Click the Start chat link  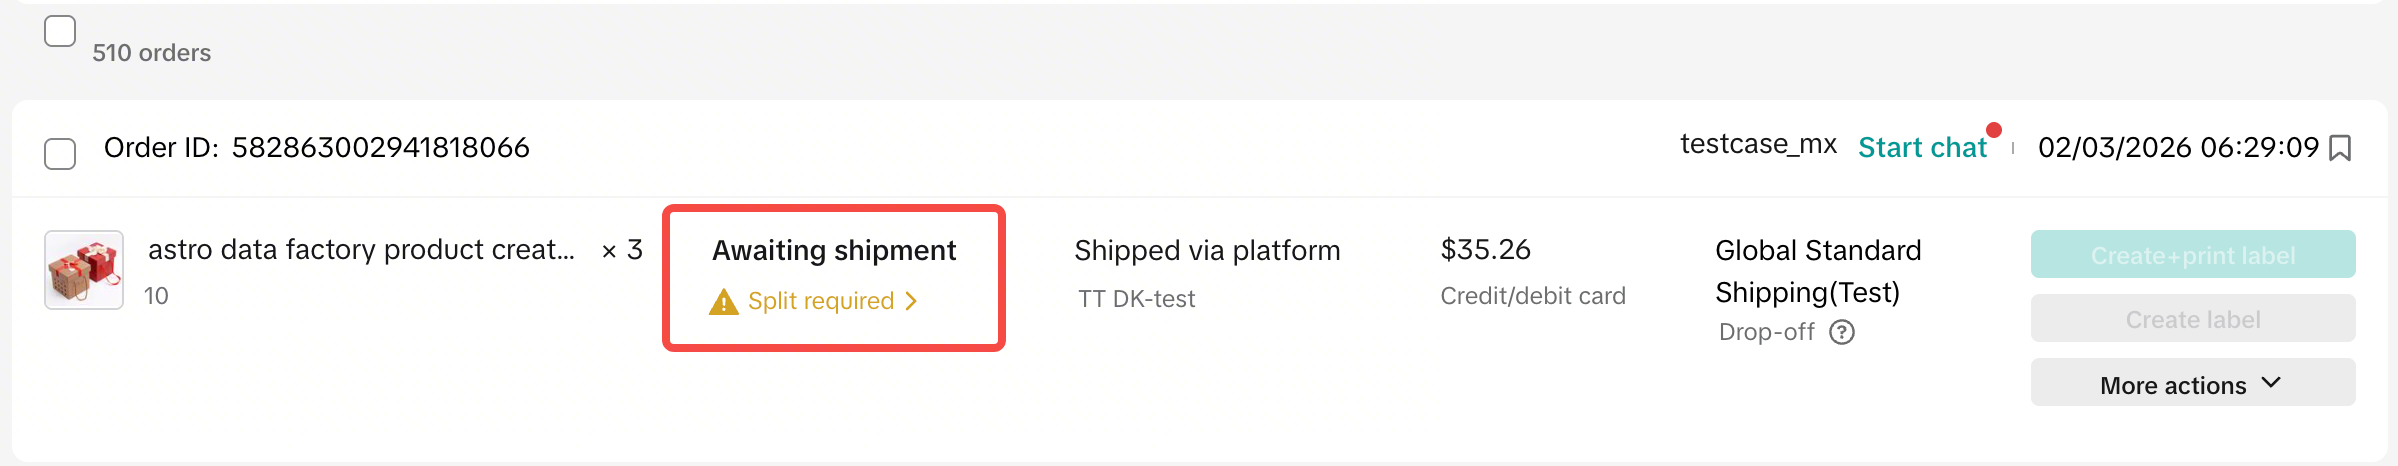1921,148
